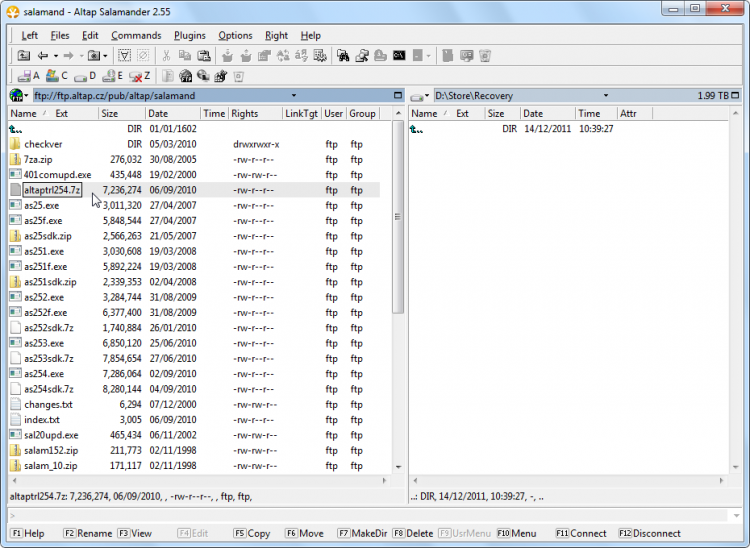Open left panel FTP drive change button
This screenshot has height=548, width=750.
coord(19,96)
